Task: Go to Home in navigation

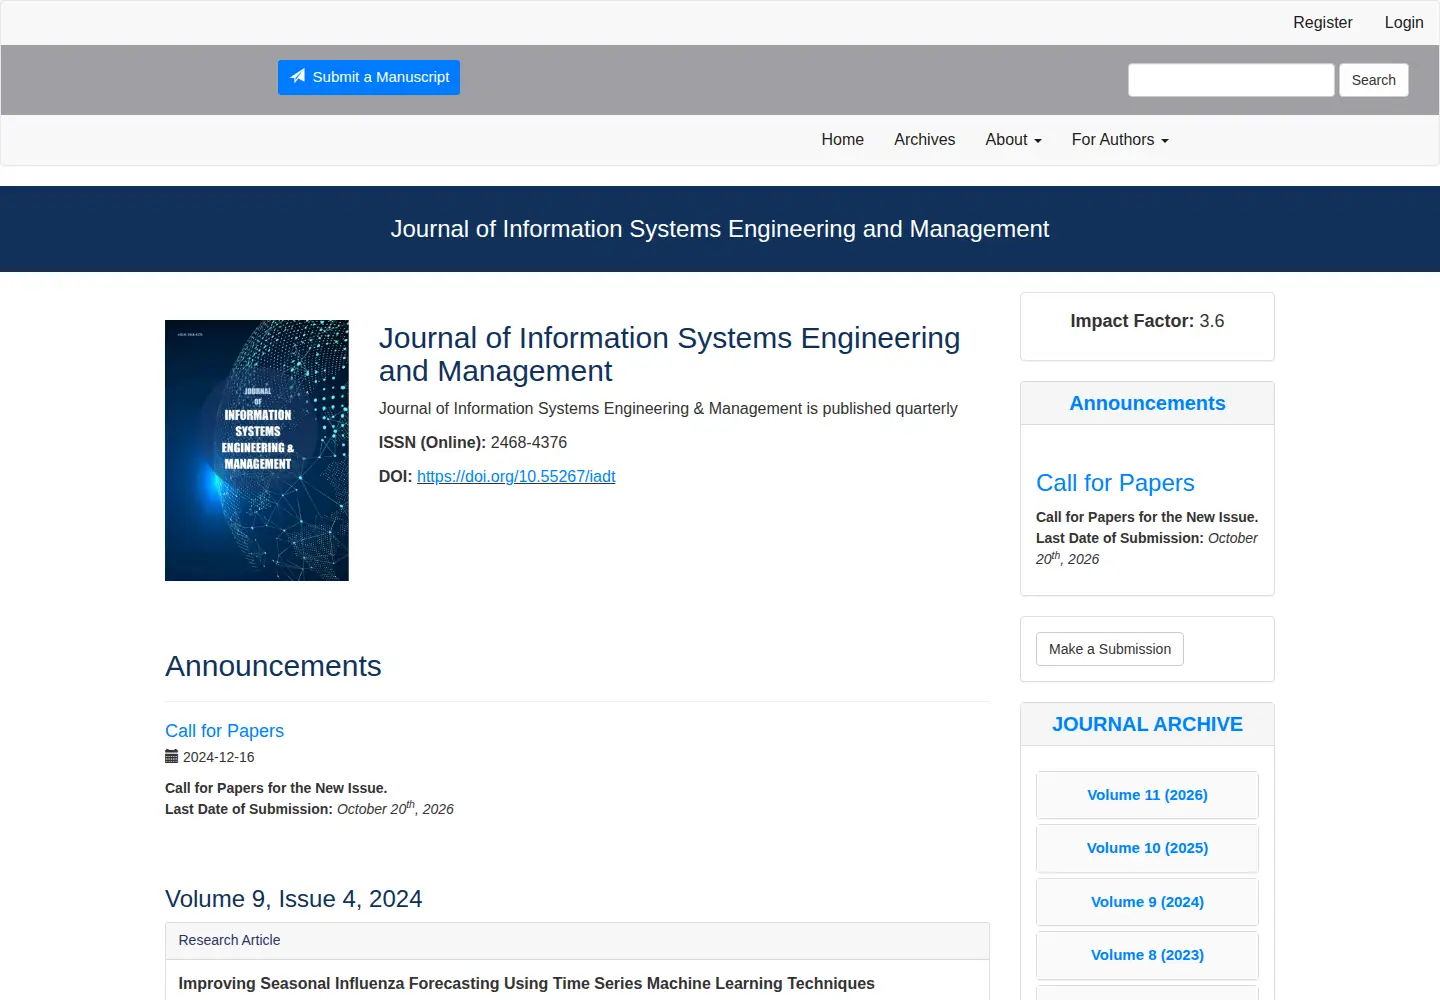Action: [x=842, y=140]
